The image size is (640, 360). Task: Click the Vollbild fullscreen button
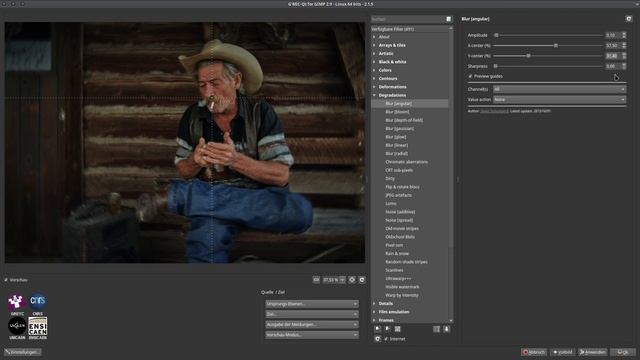(x=562, y=352)
